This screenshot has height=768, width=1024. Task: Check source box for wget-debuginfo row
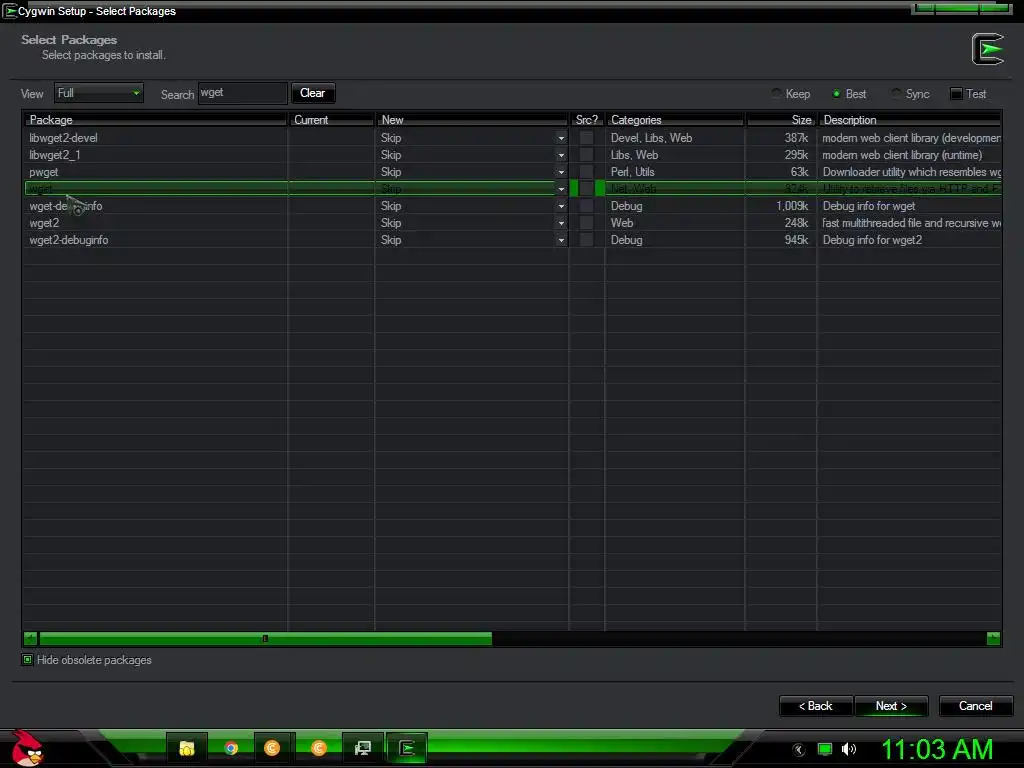click(x=586, y=206)
